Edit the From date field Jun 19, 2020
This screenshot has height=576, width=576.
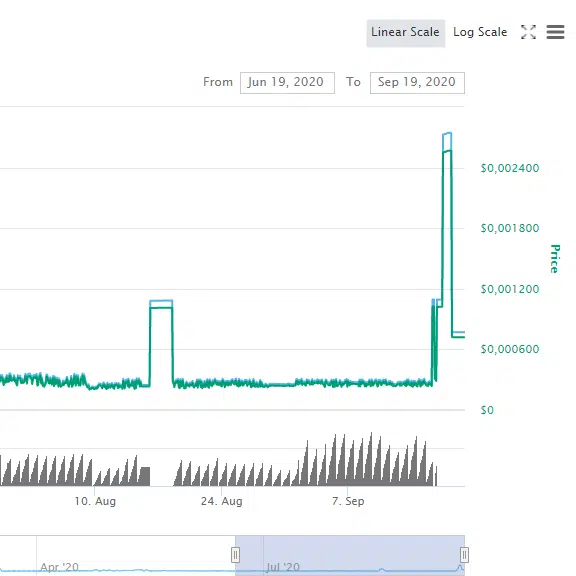[287, 83]
